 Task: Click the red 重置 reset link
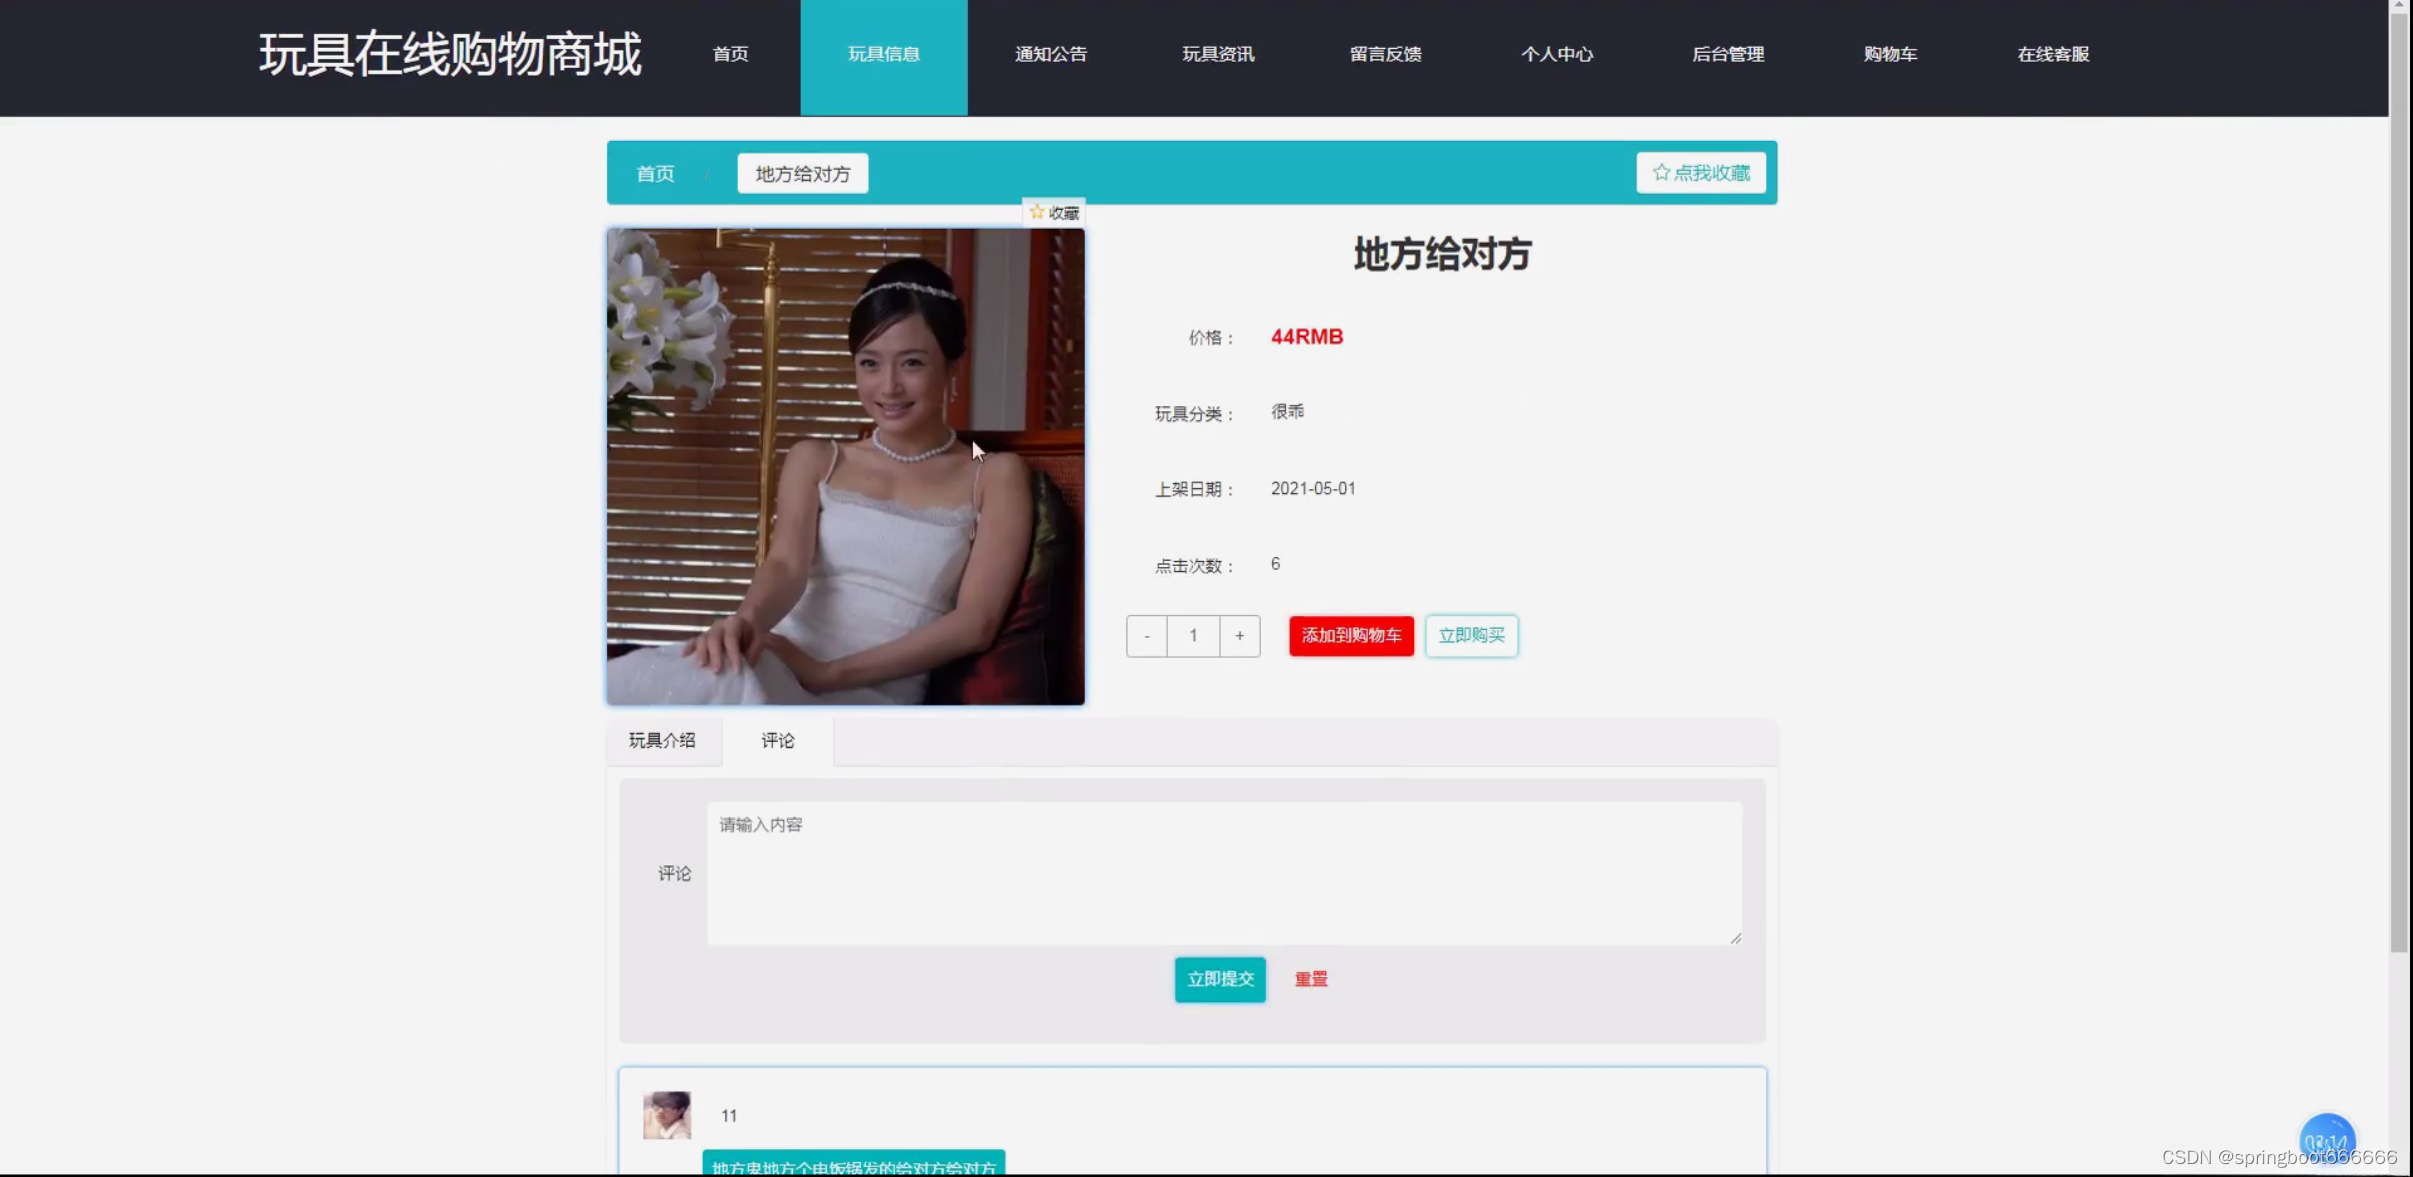(x=1310, y=979)
